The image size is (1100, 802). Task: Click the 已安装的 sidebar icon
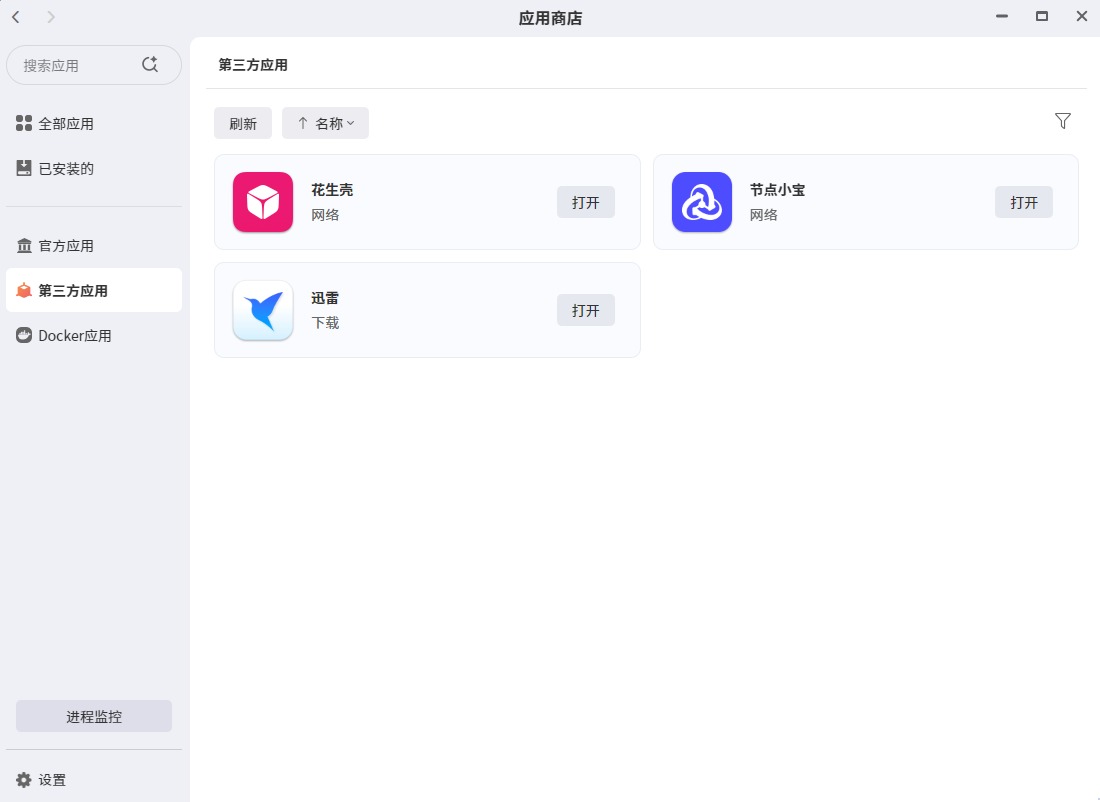pos(23,168)
